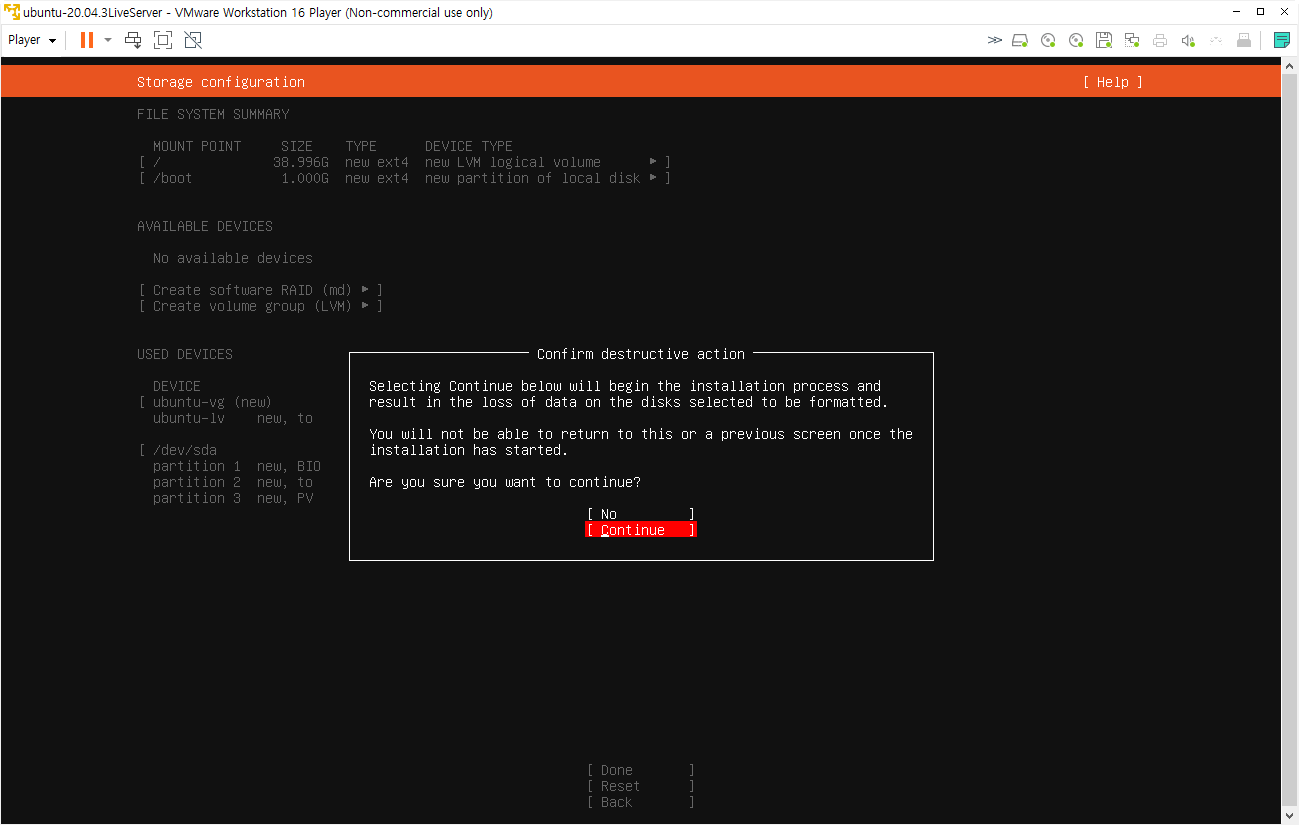This screenshot has width=1299, height=825.
Task: Enter full screen mode
Action: 163,40
